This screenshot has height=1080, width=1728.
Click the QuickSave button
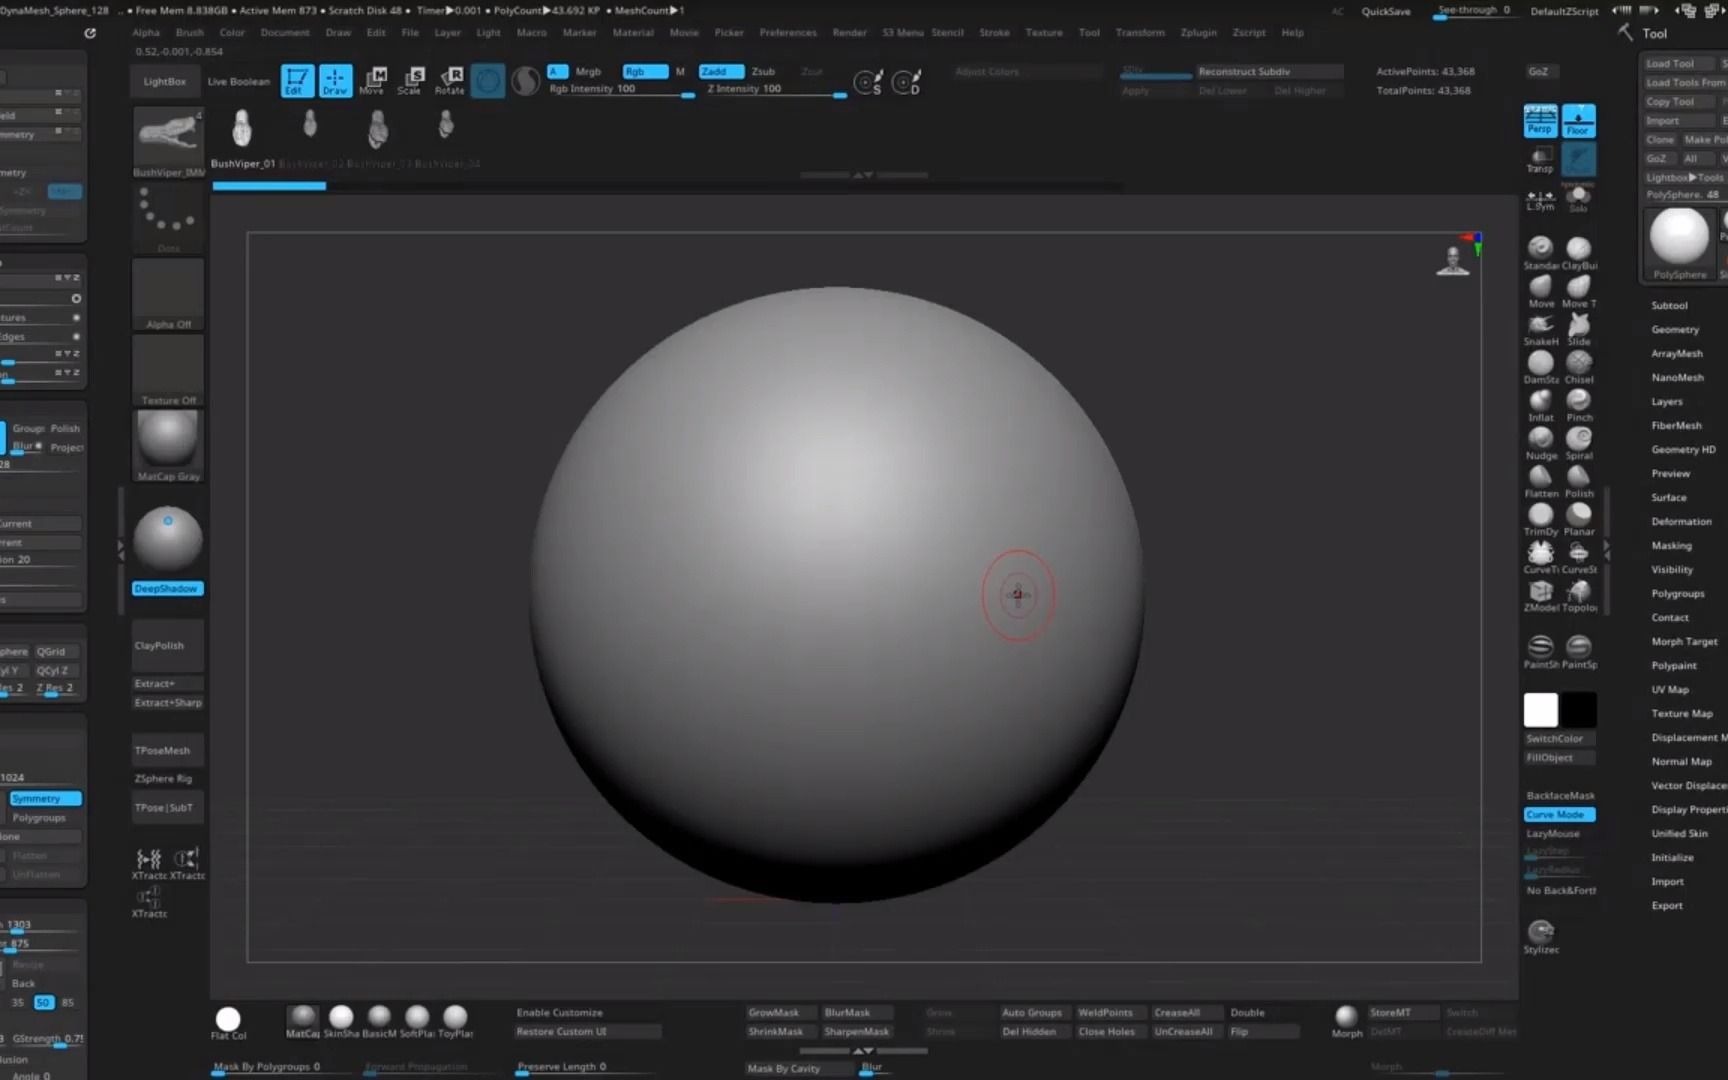pyautogui.click(x=1386, y=11)
